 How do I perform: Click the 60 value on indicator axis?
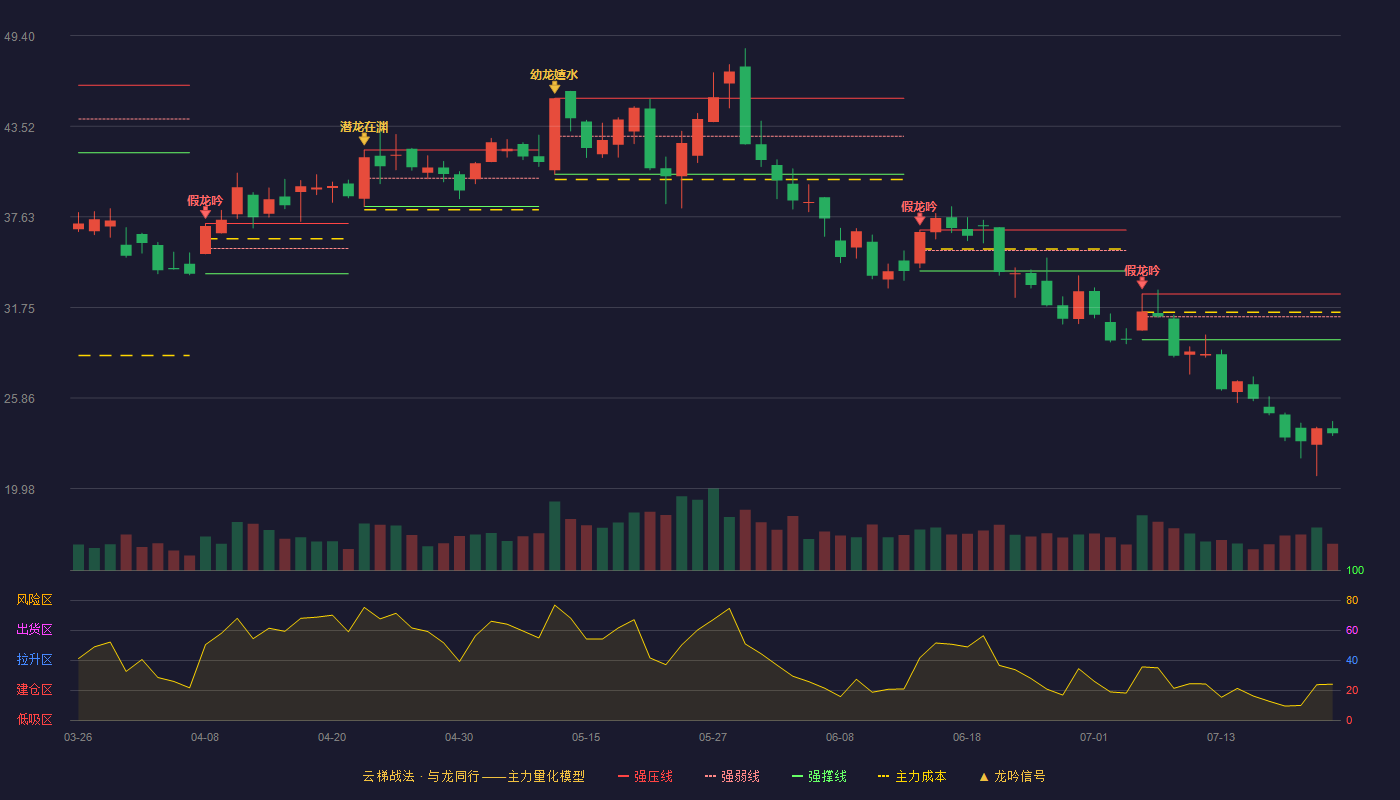point(1352,630)
